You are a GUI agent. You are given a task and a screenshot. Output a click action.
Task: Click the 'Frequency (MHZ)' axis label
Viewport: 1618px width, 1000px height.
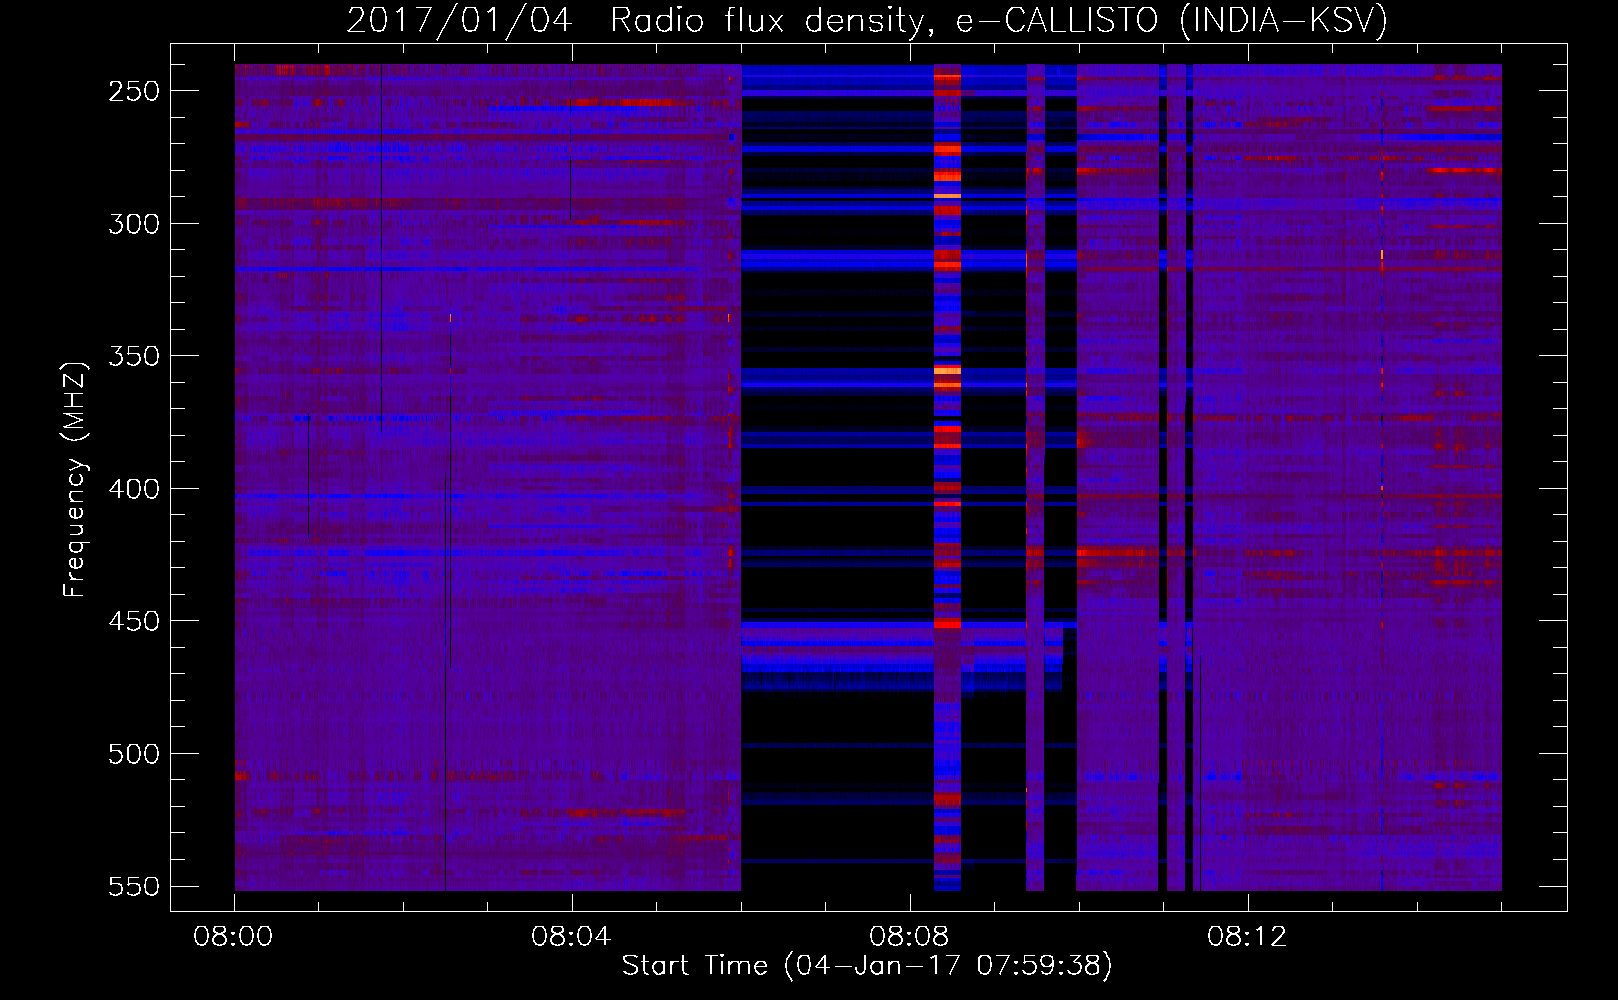75,479
